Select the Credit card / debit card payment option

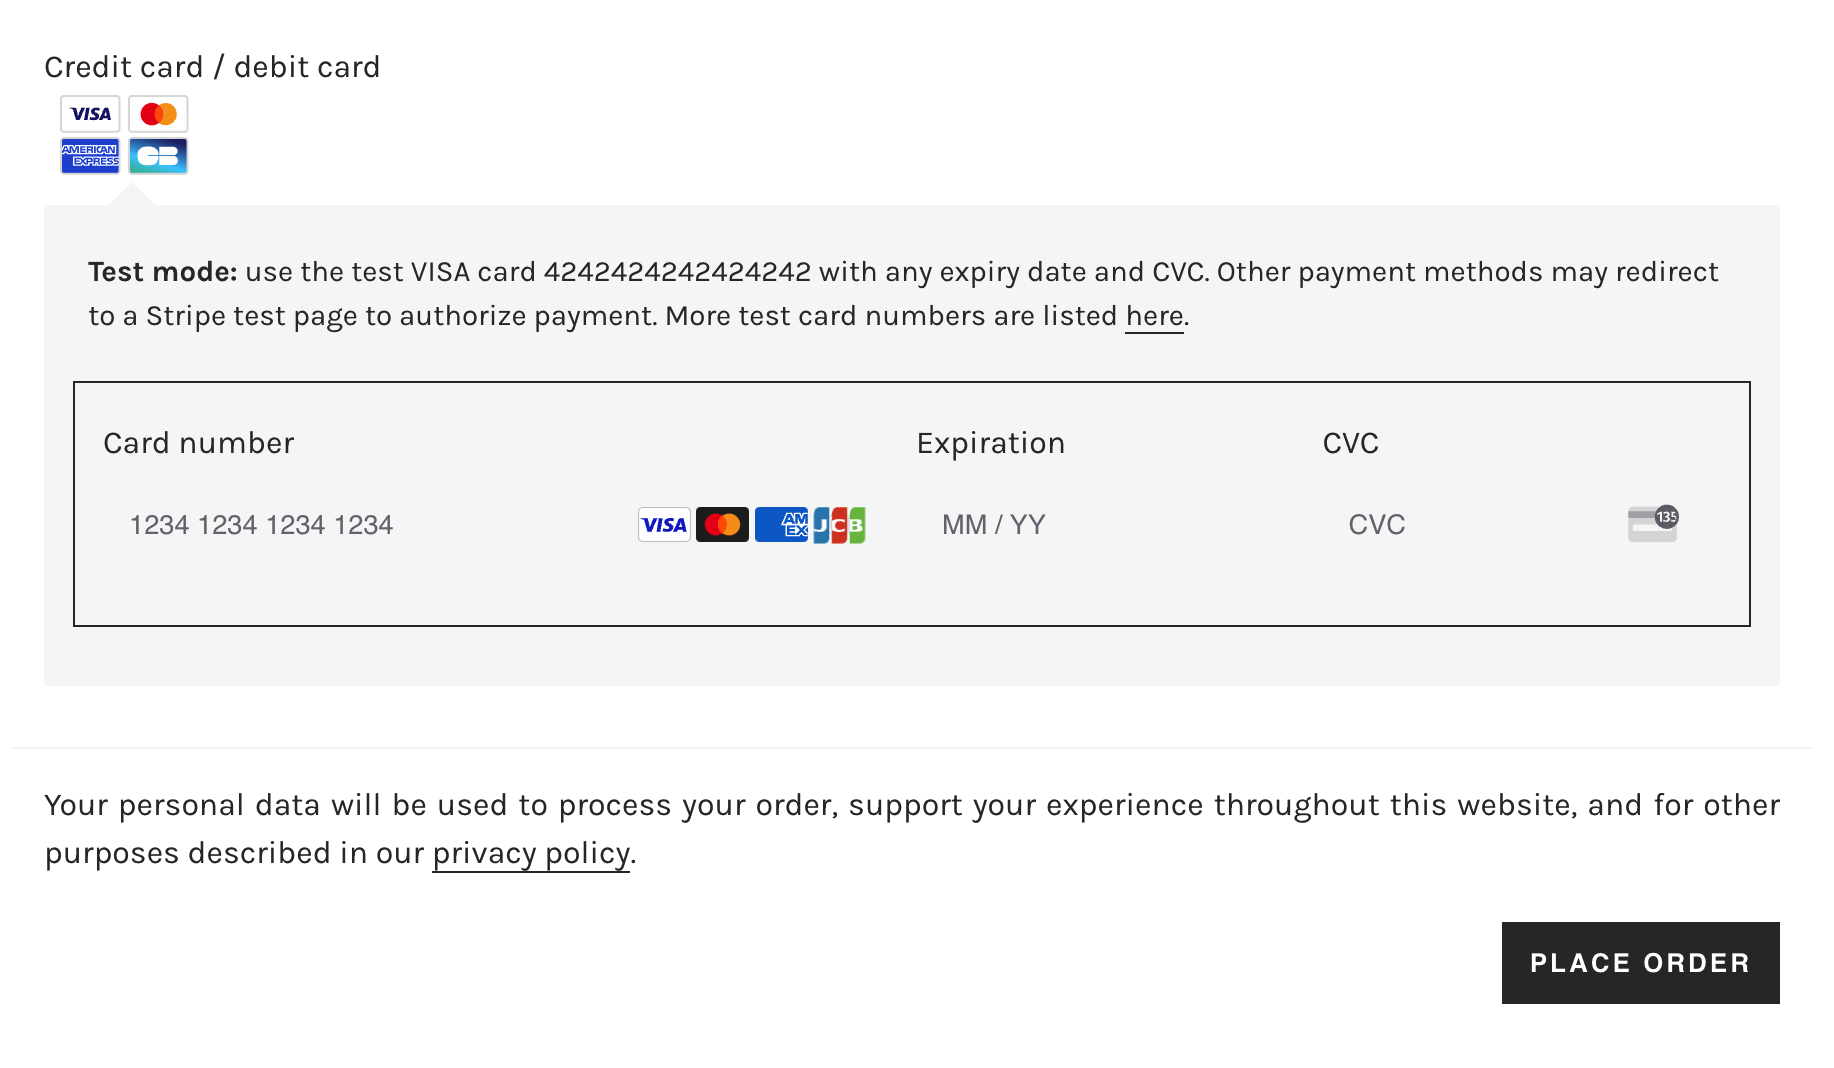tap(212, 66)
